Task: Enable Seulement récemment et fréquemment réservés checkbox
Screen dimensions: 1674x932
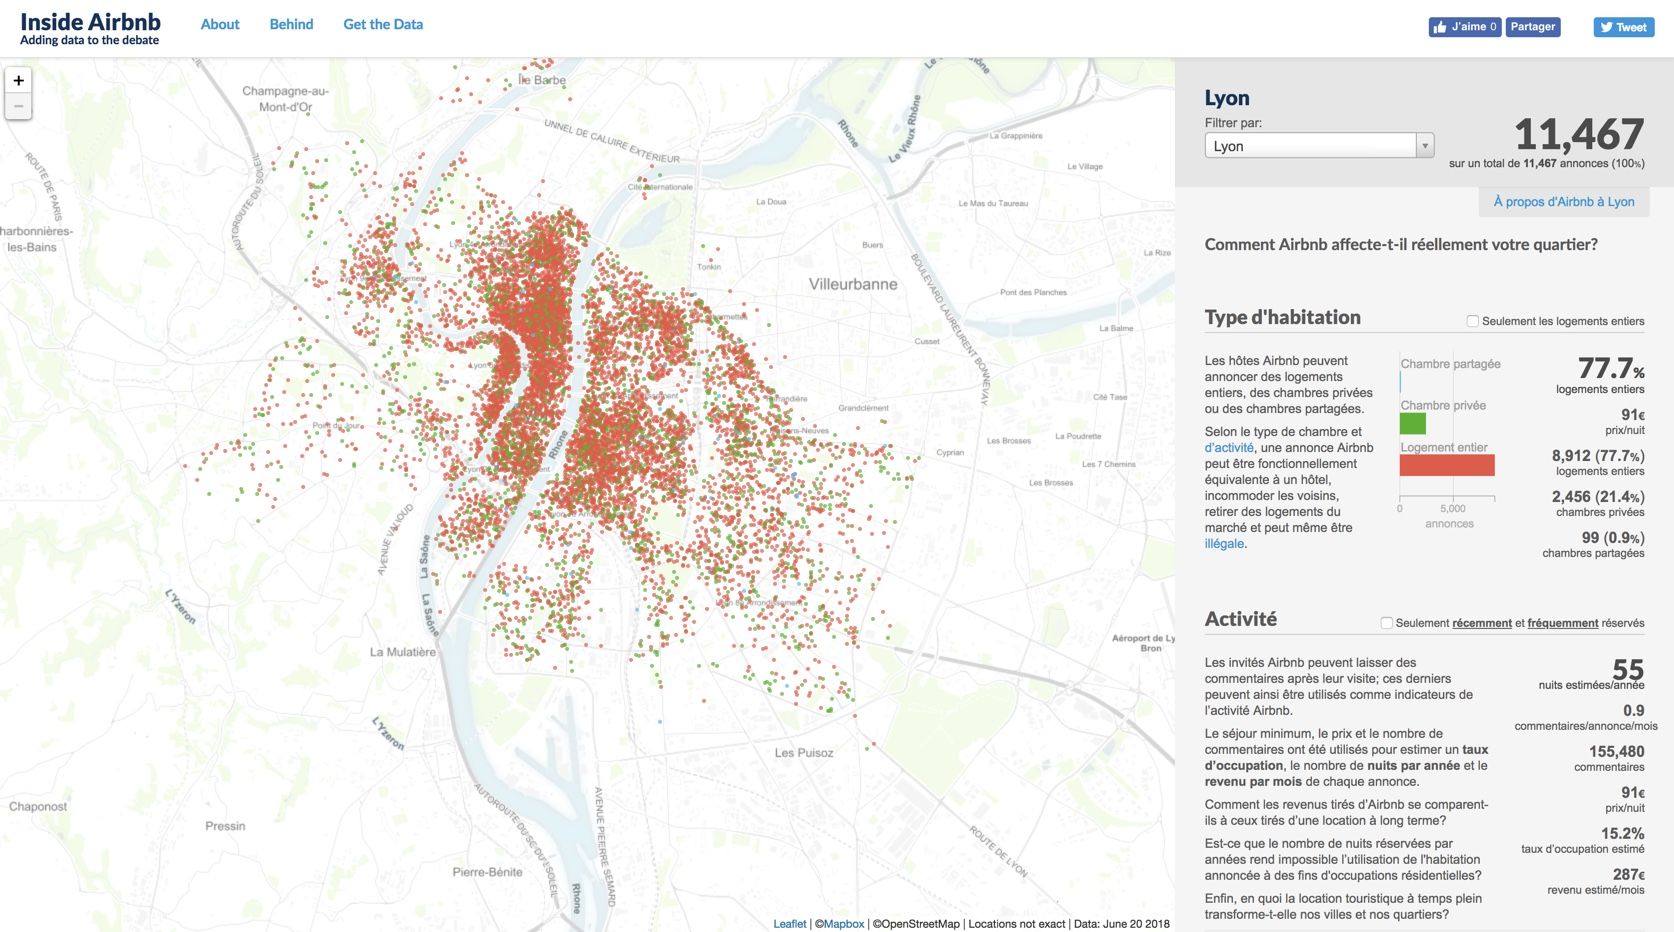Action: tap(1386, 623)
